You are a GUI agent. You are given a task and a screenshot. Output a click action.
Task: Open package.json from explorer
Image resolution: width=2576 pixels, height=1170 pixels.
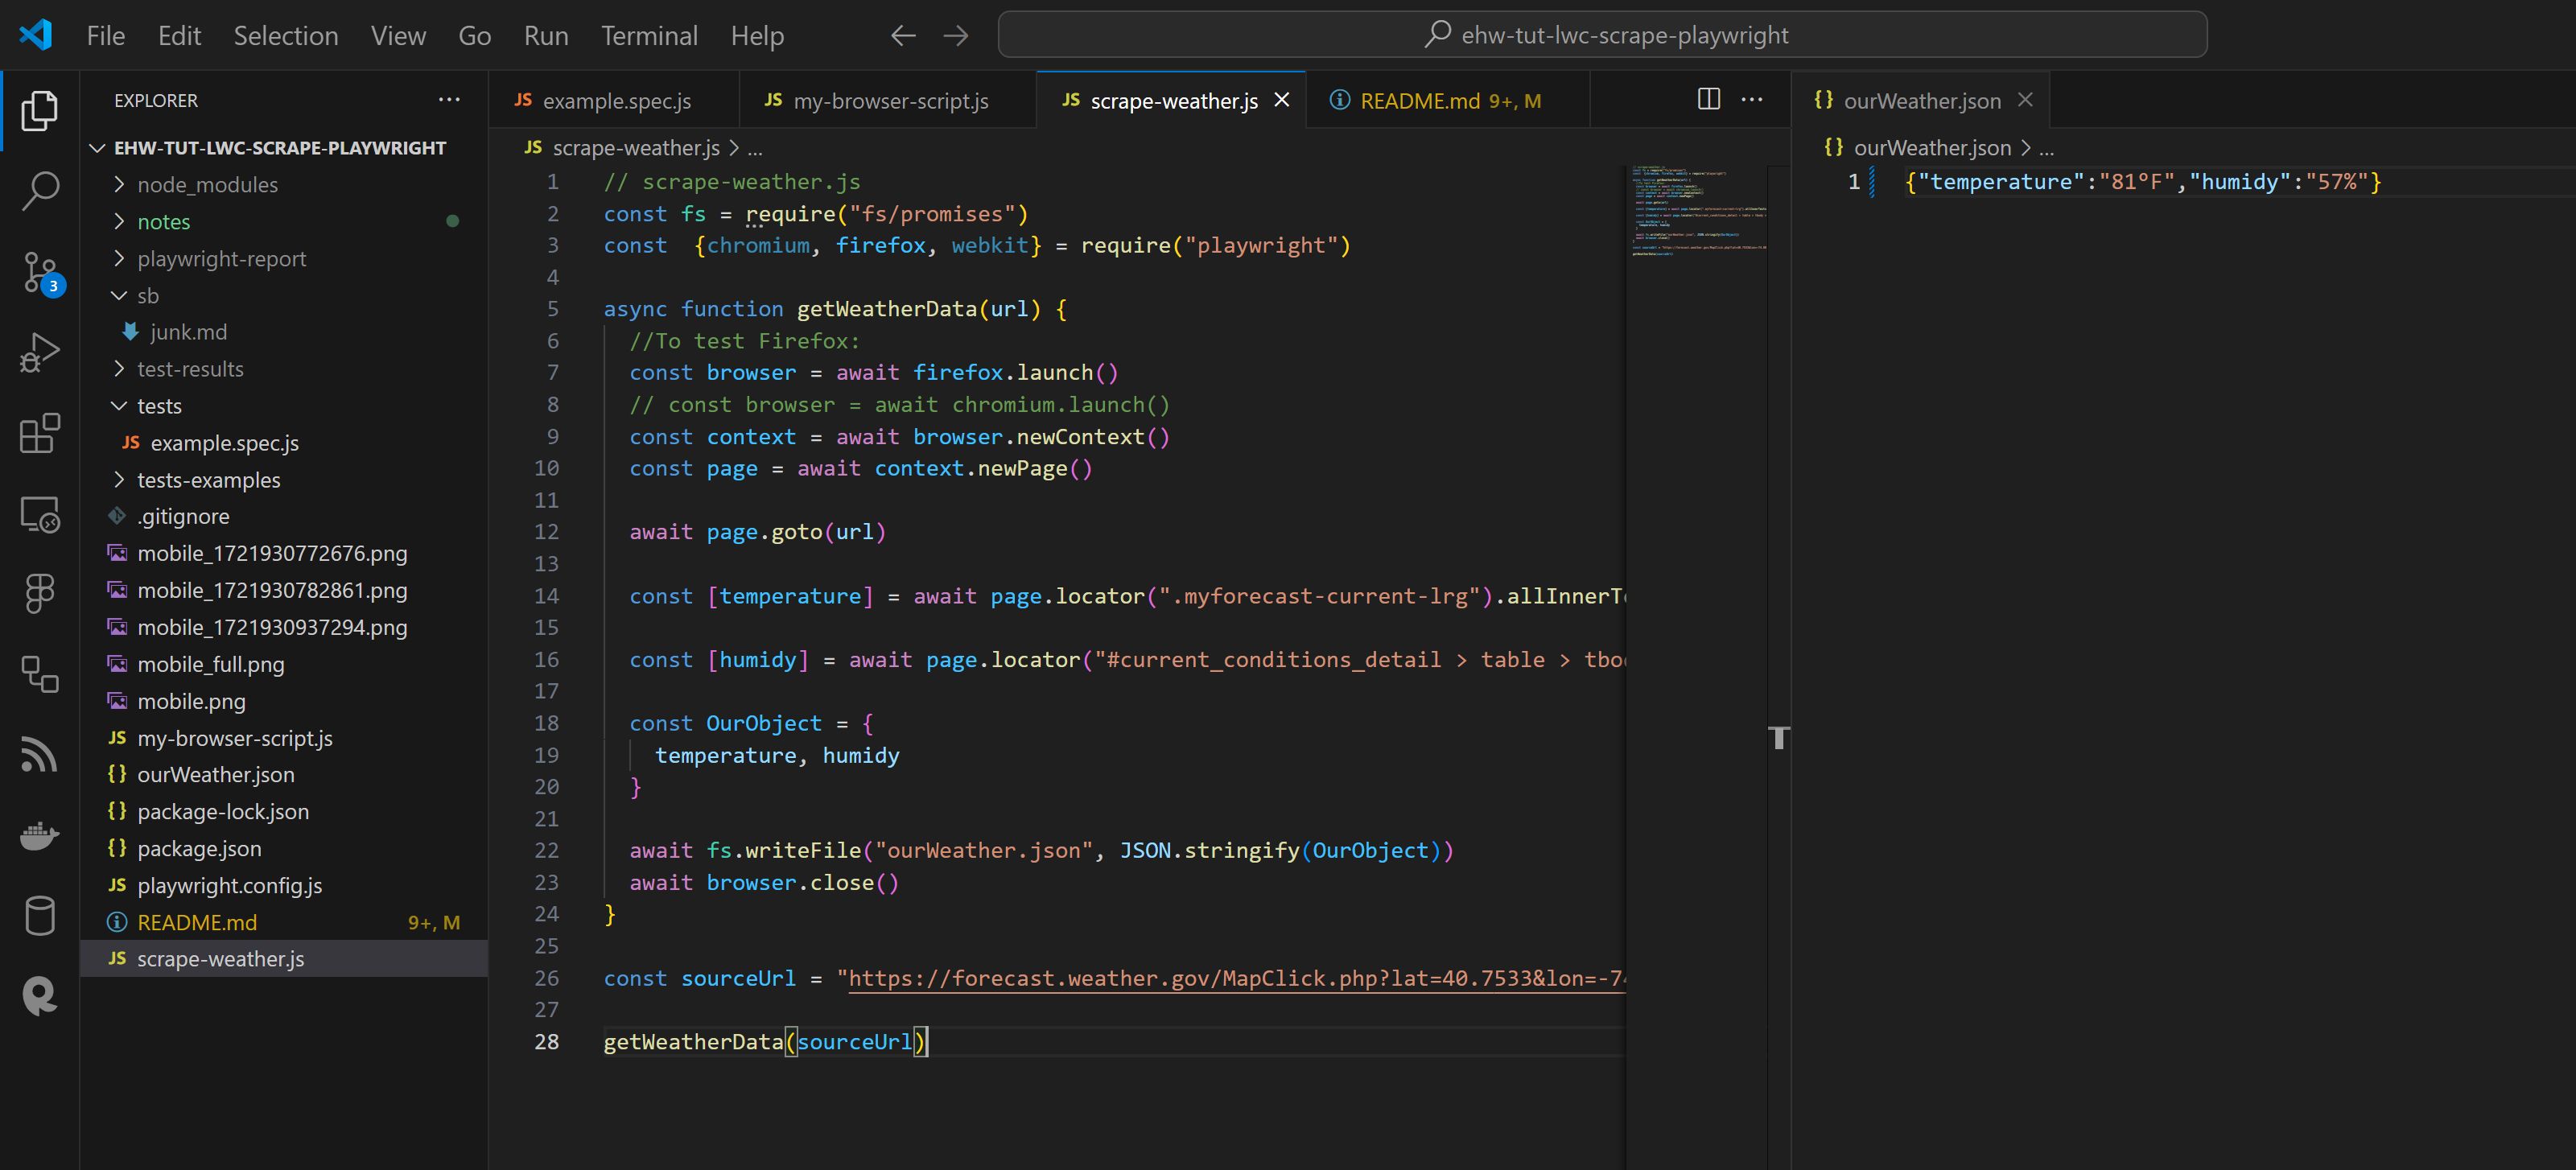199,849
